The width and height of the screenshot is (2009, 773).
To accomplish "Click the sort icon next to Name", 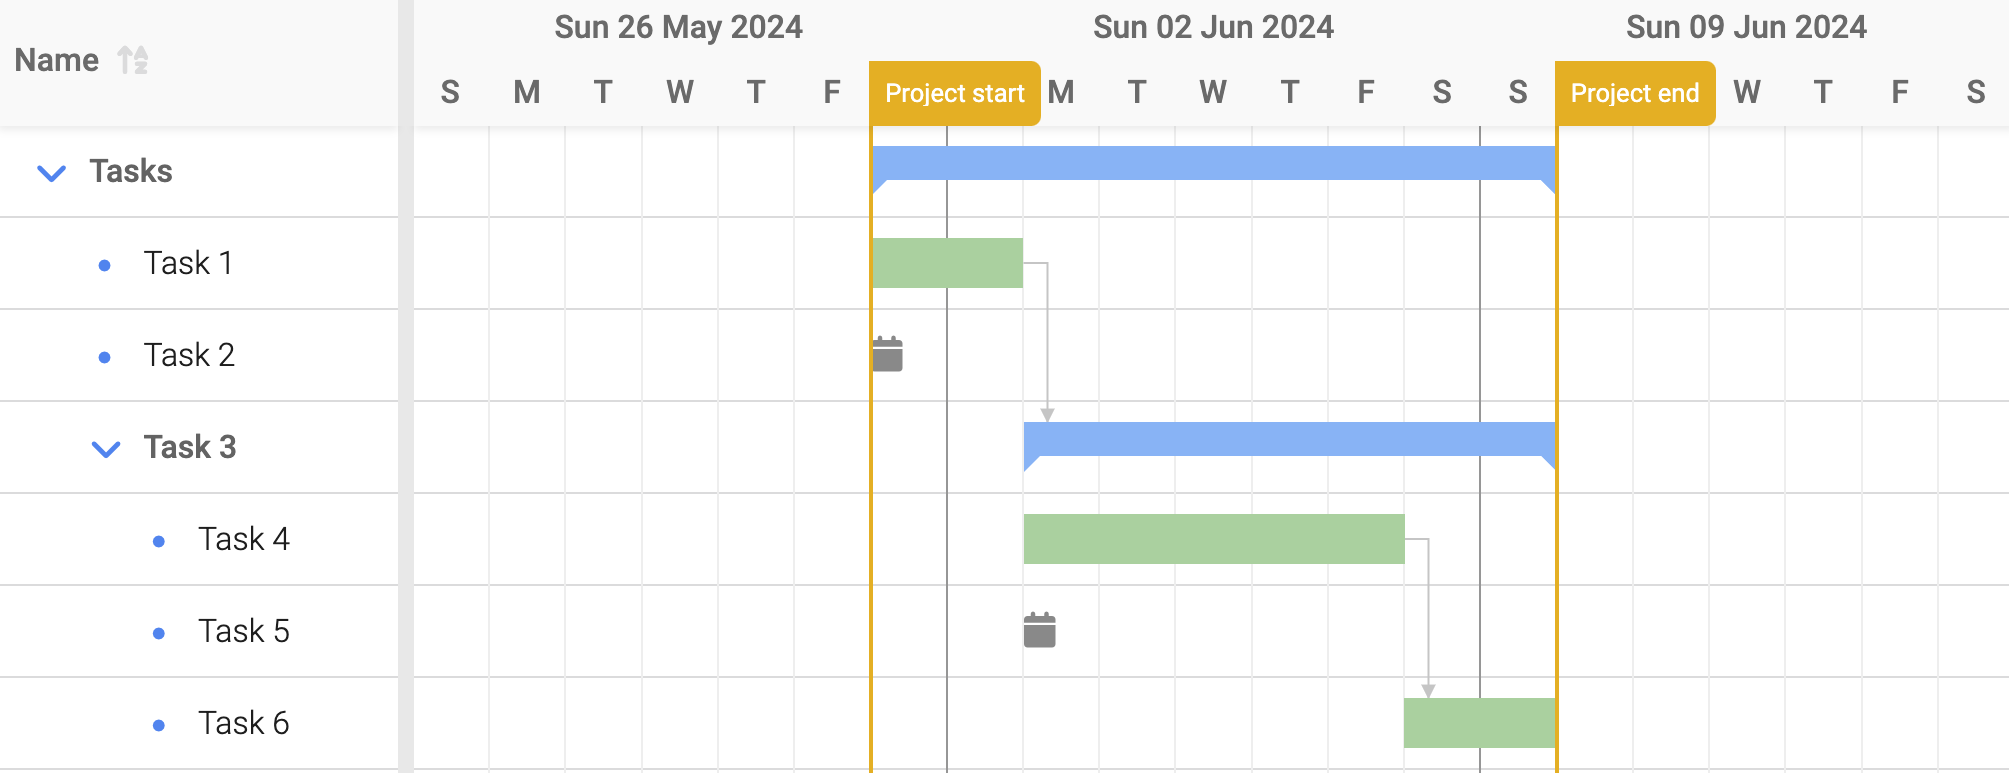I will (133, 60).
